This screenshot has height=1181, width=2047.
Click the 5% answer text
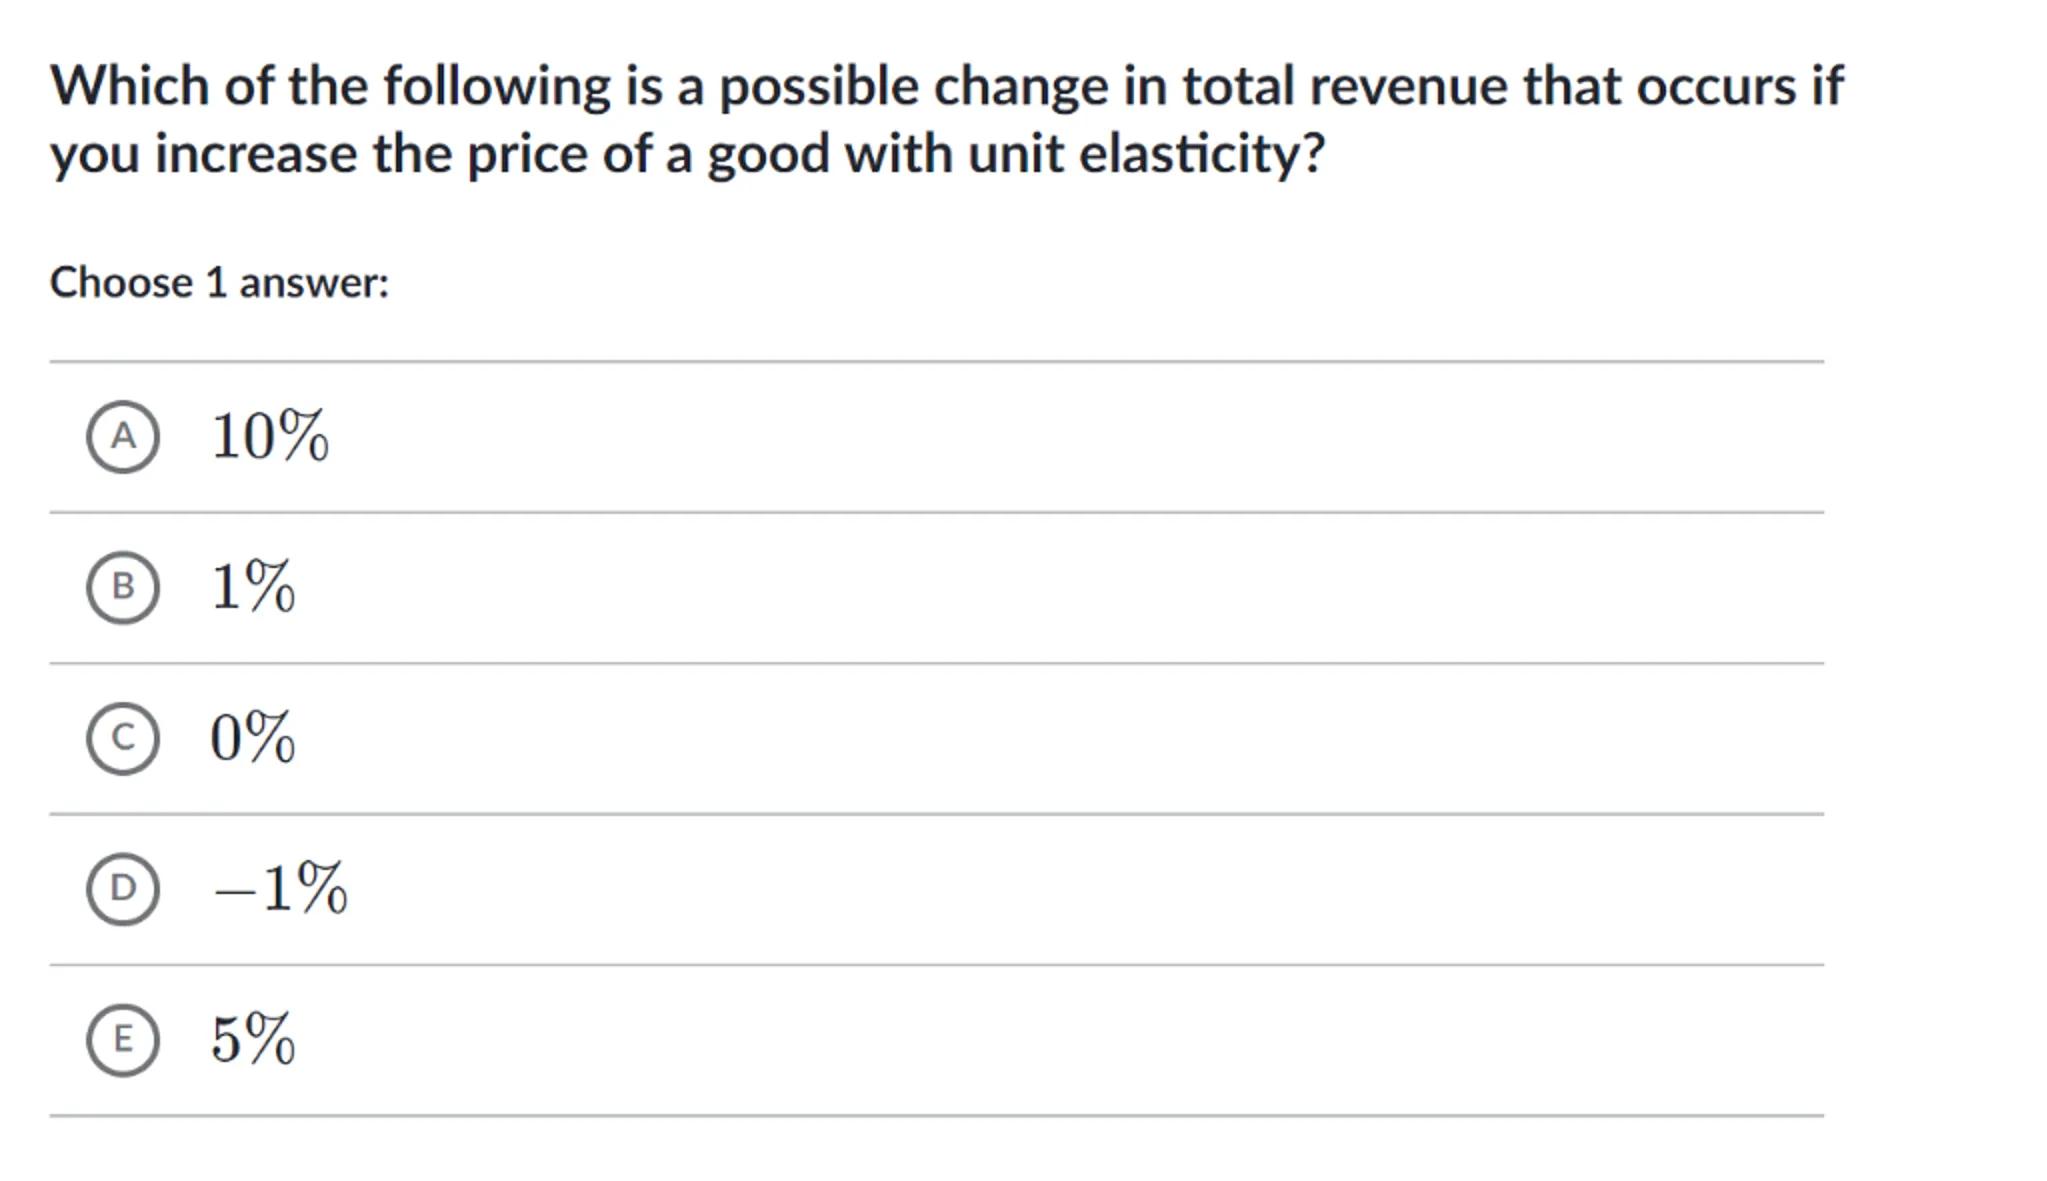(x=253, y=1040)
